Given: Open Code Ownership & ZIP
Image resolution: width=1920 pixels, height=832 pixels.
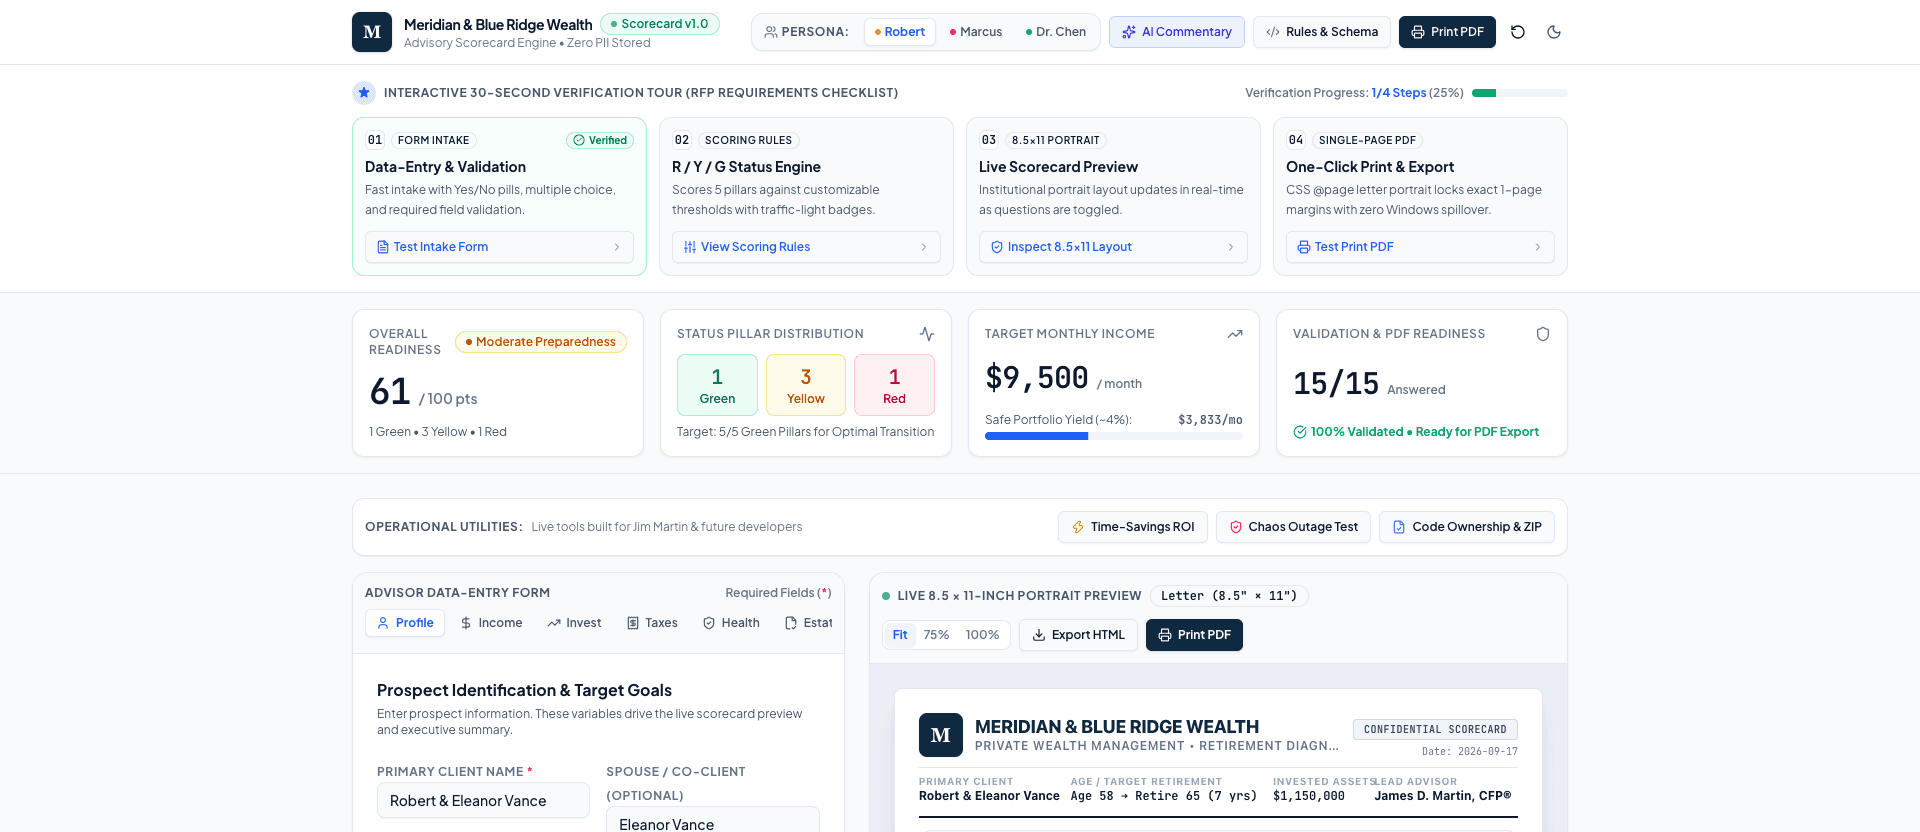Looking at the screenshot, I should (1467, 527).
